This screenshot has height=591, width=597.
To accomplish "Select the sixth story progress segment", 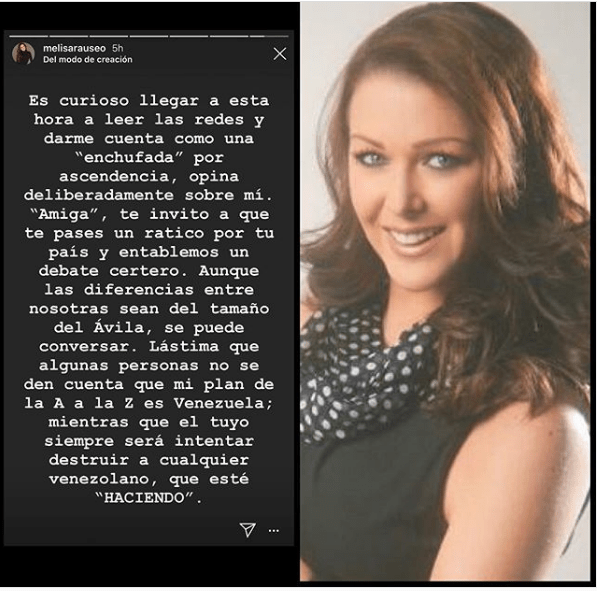I will click(x=229, y=37).
